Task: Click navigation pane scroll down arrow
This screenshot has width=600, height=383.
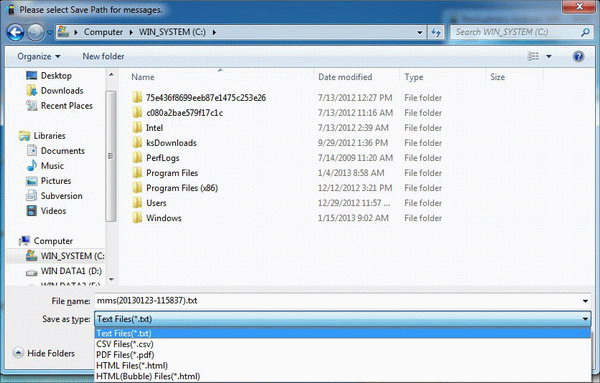Action: (111, 280)
